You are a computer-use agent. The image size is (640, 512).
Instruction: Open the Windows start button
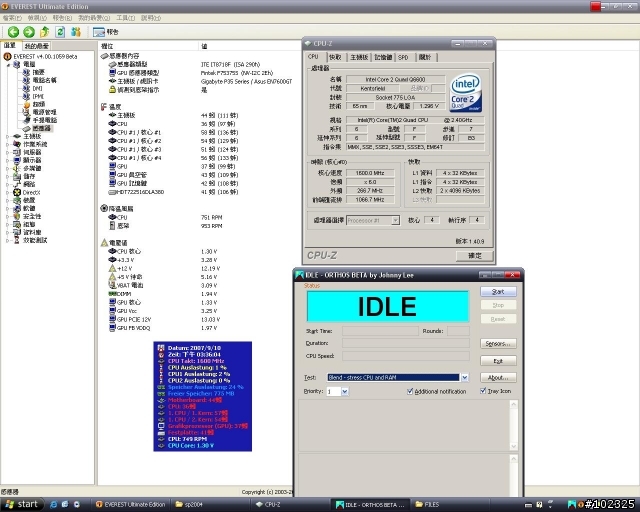[x=22, y=504]
